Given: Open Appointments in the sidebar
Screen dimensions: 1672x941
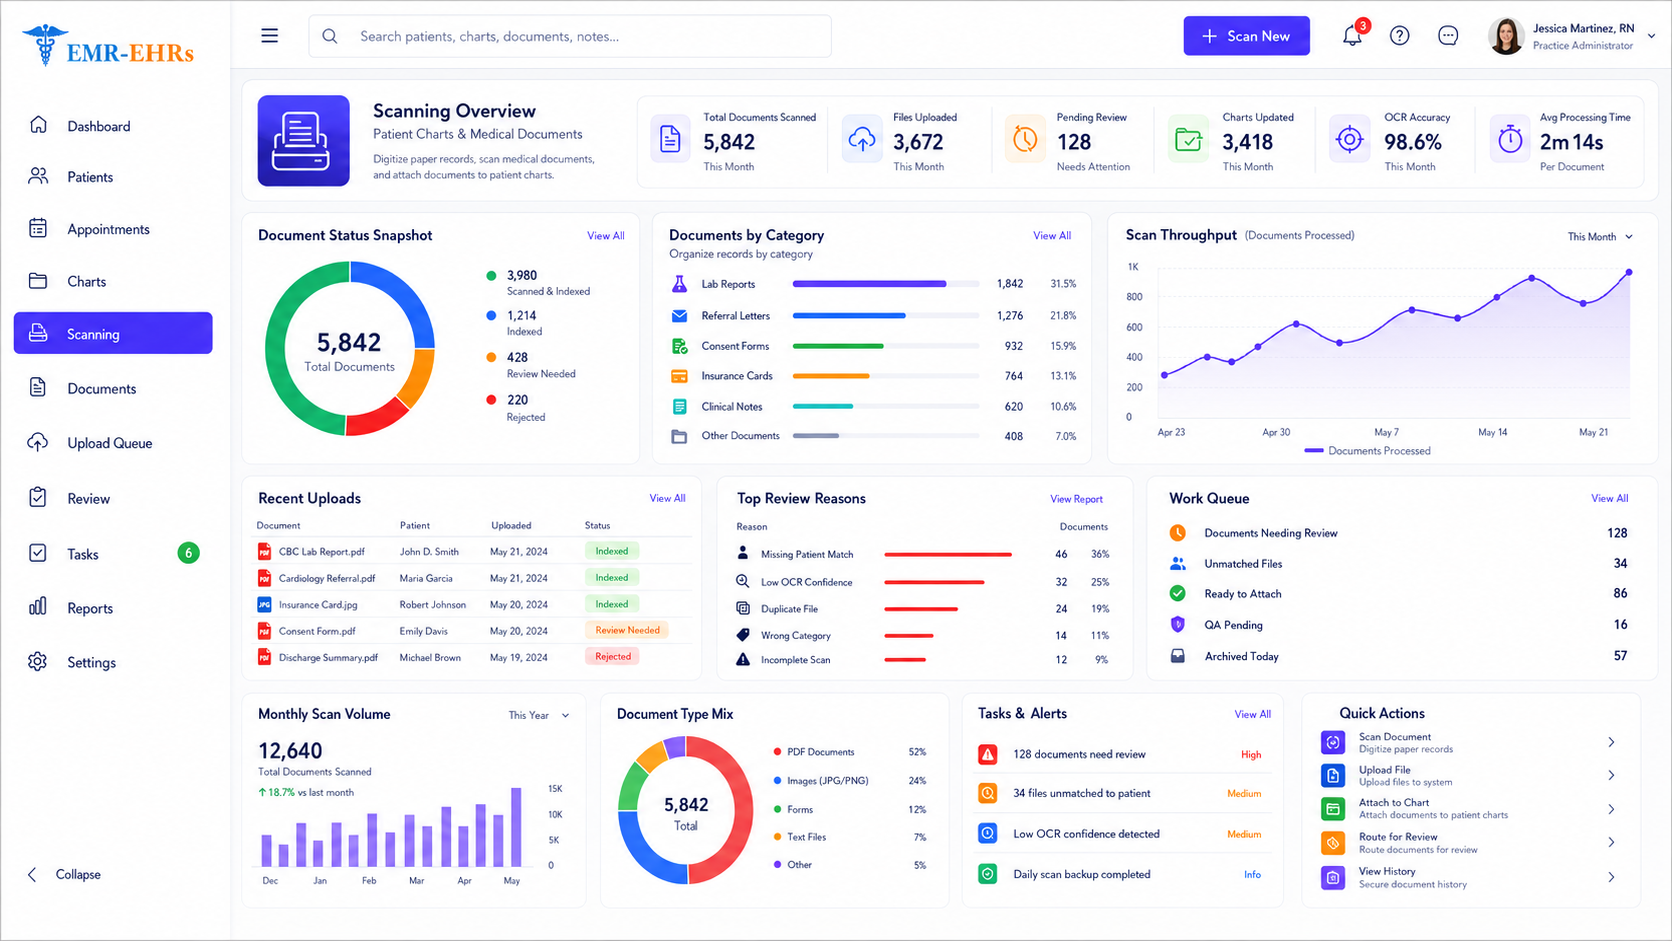Looking at the screenshot, I should 113,229.
